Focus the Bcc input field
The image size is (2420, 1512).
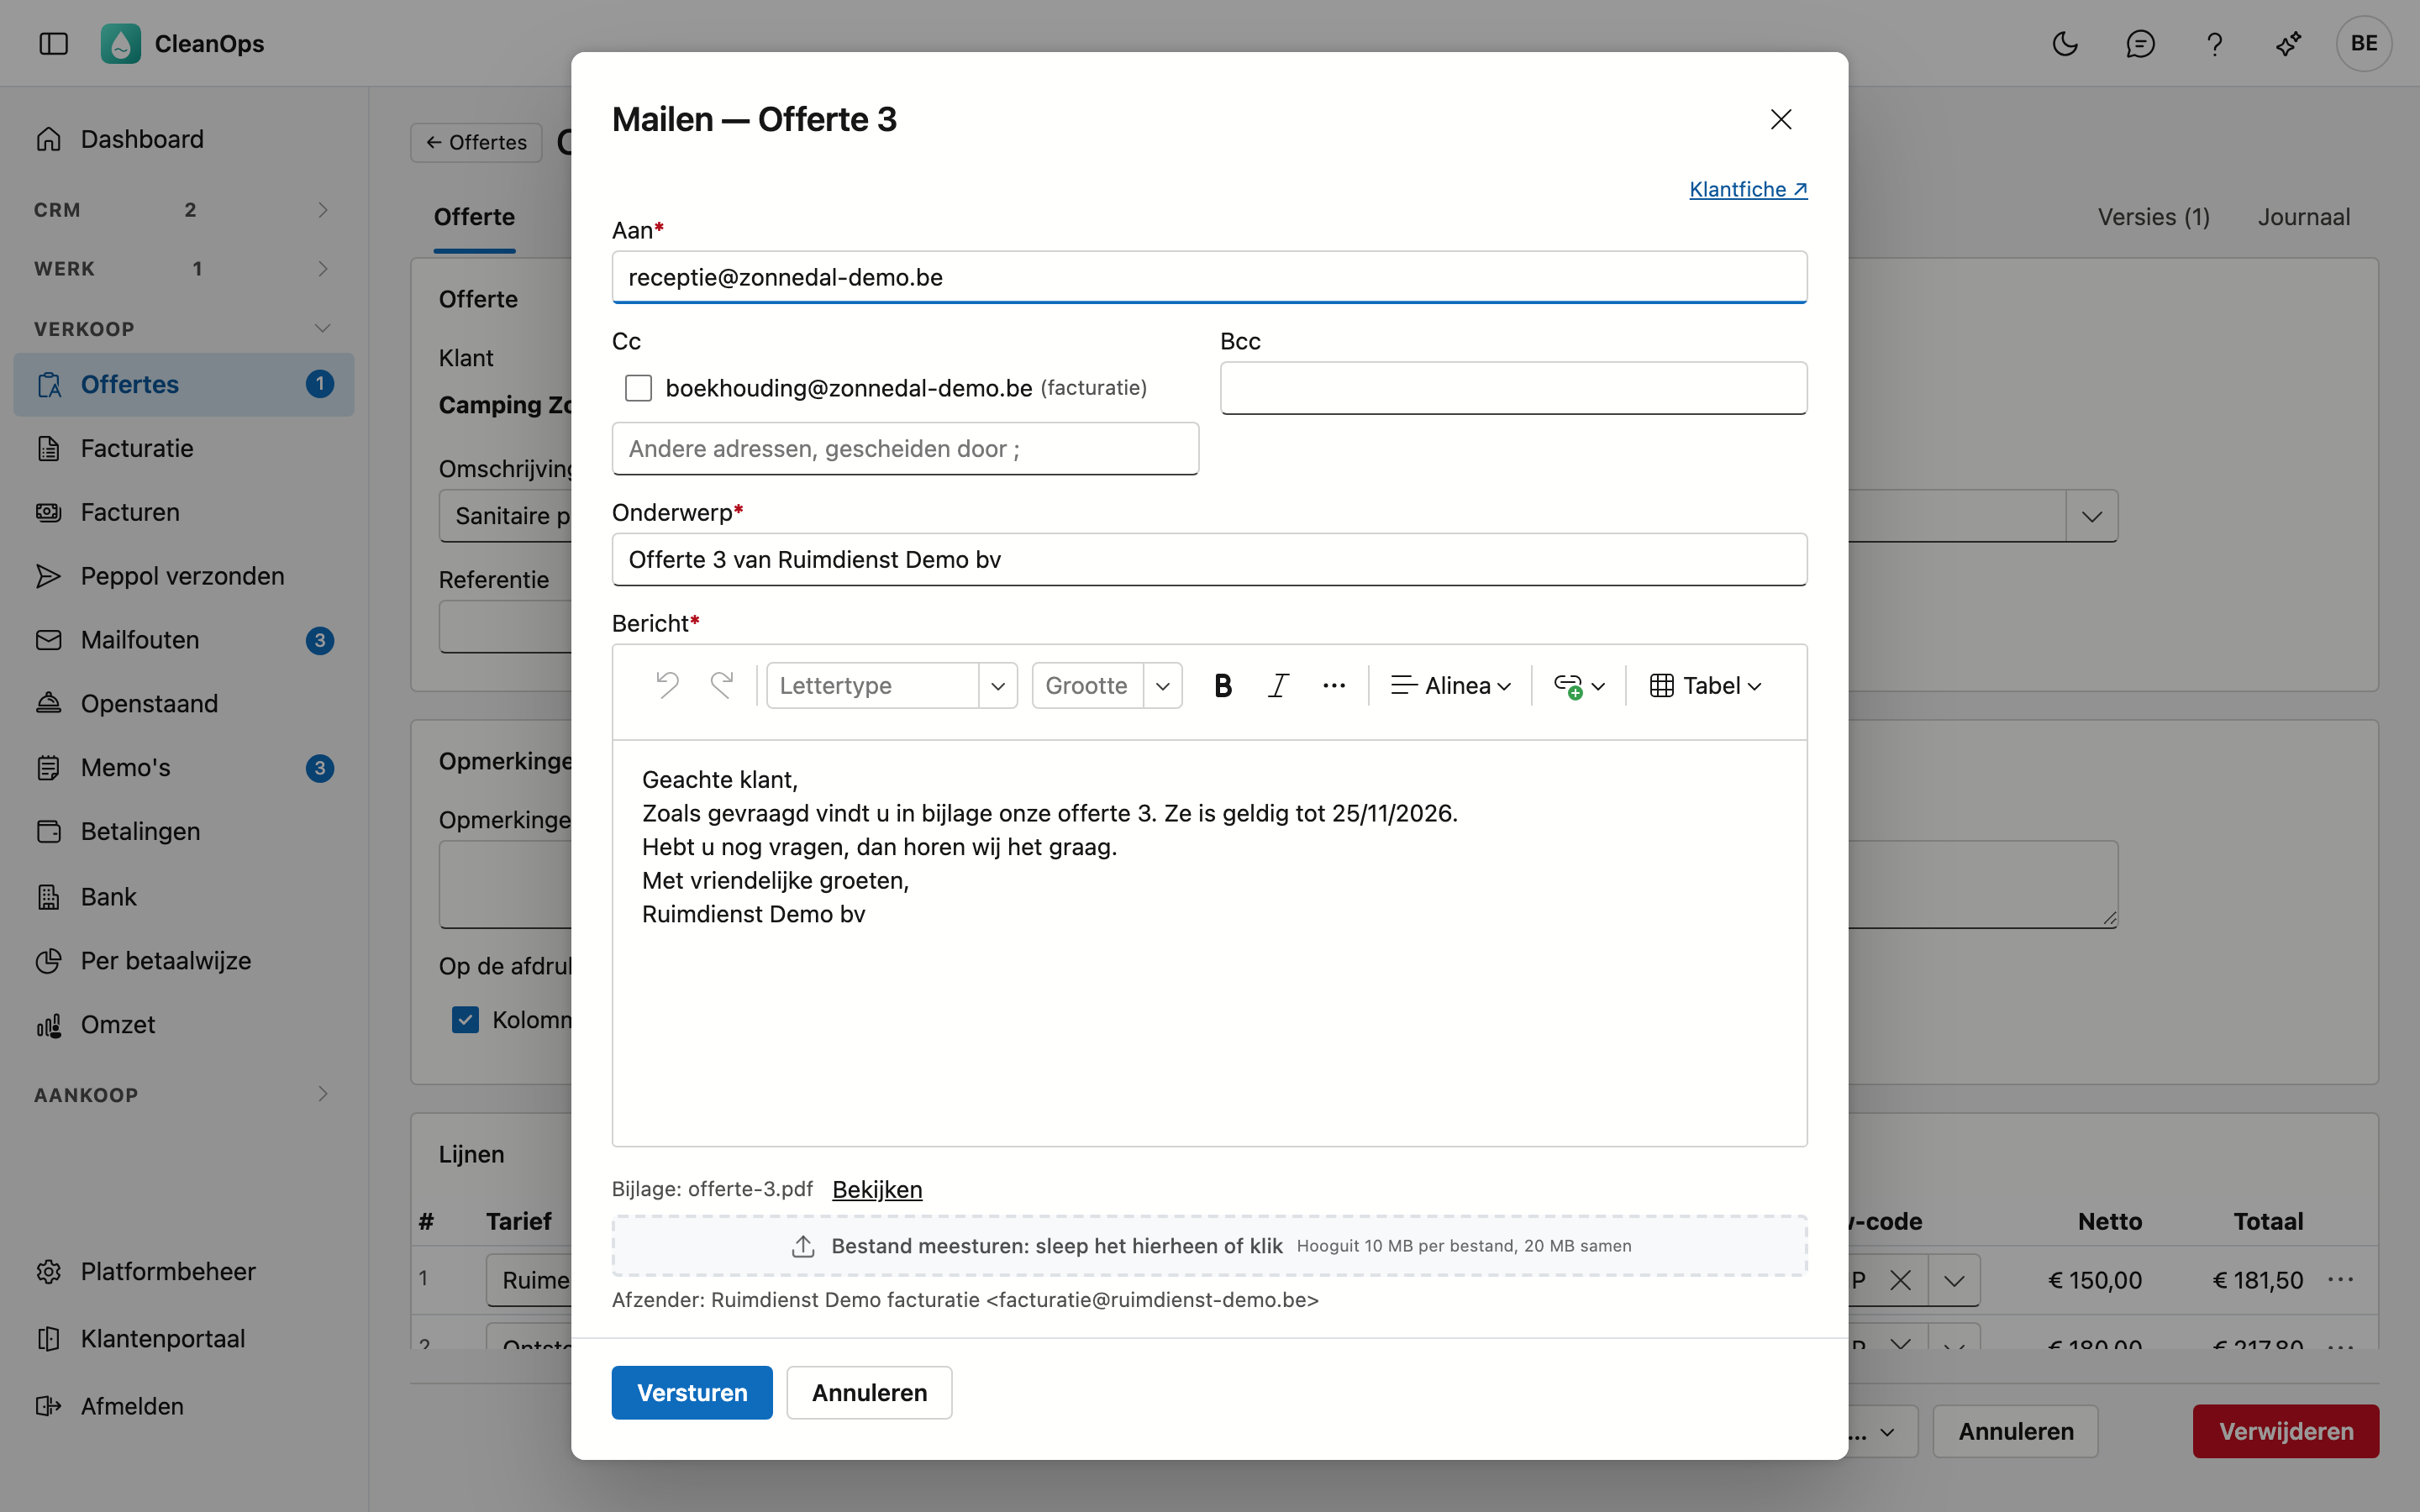[x=1513, y=388]
